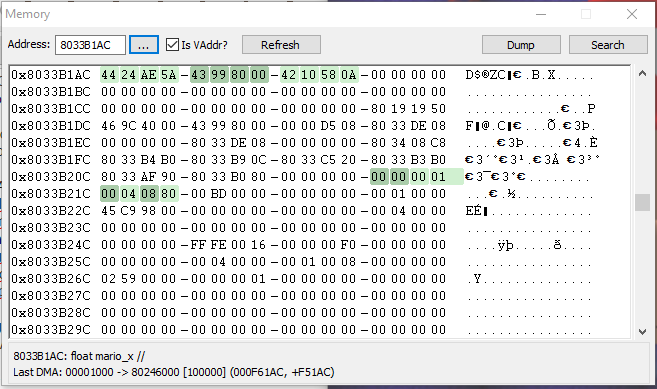Click the Search button

608,45
